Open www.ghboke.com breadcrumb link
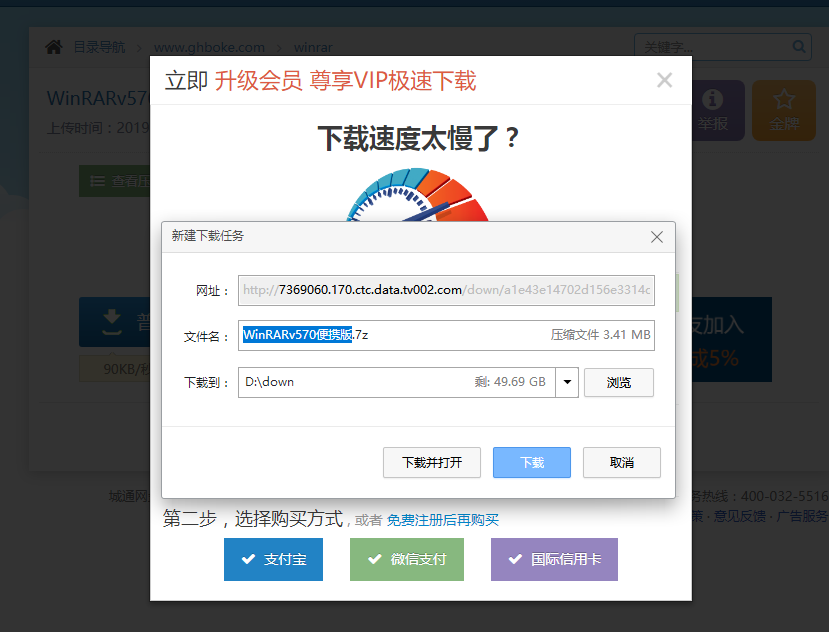The width and height of the screenshot is (829, 632). coord(209,48)
